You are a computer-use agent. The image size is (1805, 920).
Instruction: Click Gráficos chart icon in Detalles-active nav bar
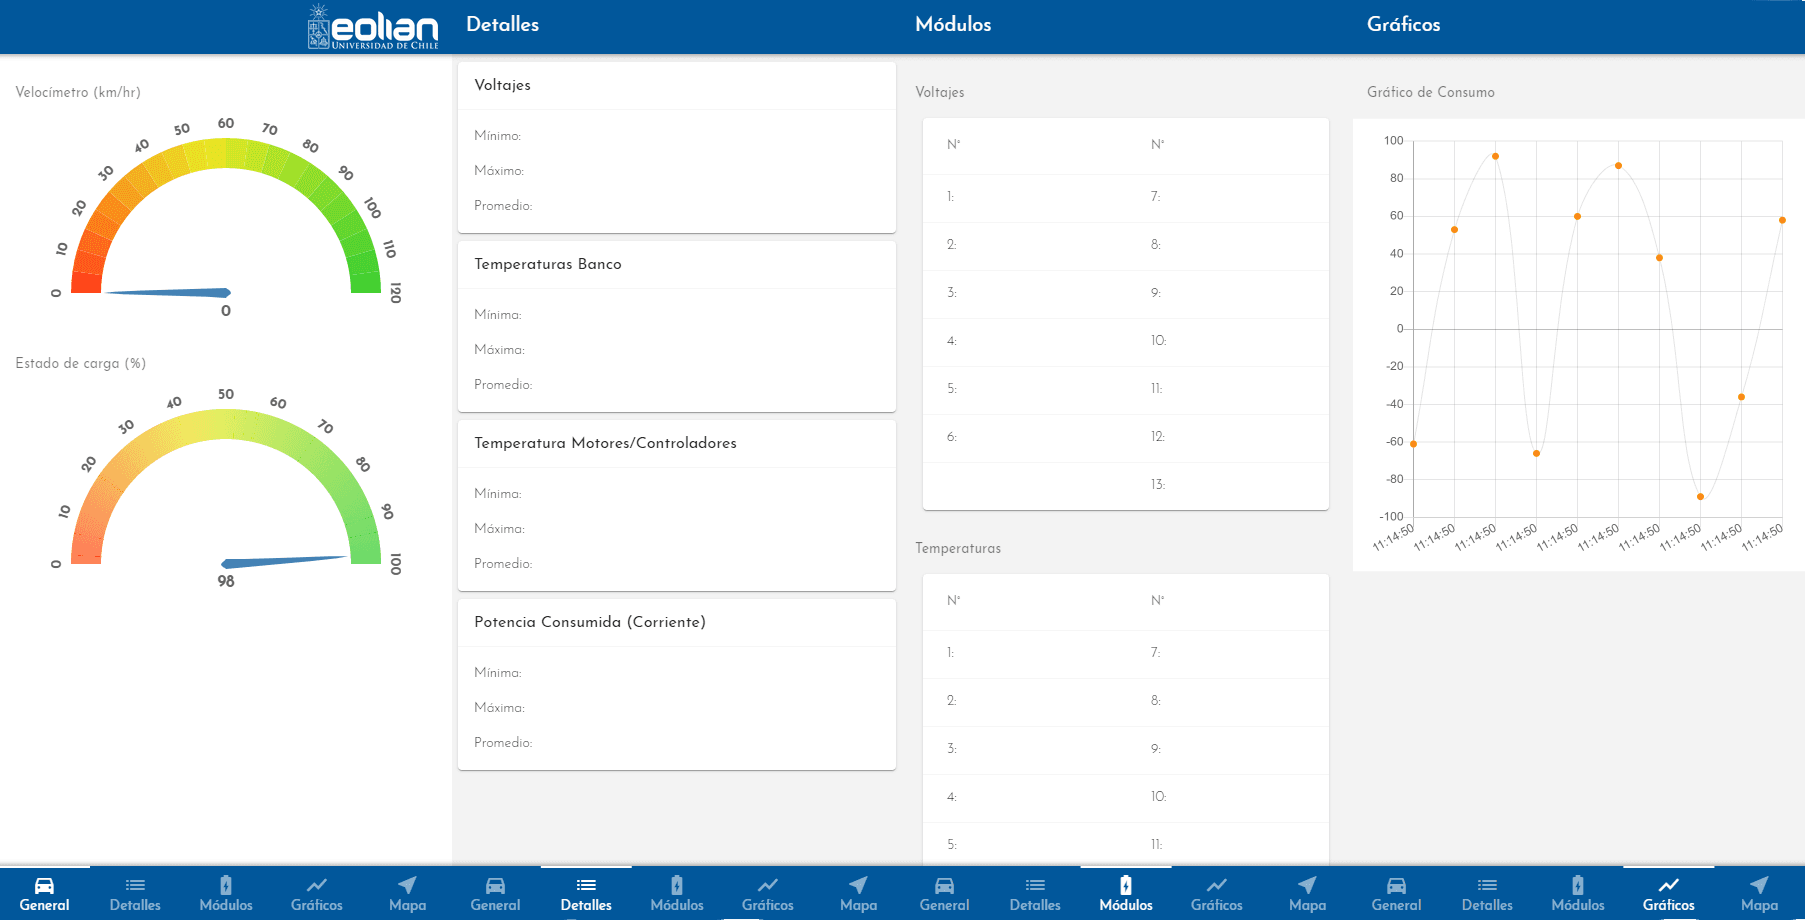coord(767,885)
